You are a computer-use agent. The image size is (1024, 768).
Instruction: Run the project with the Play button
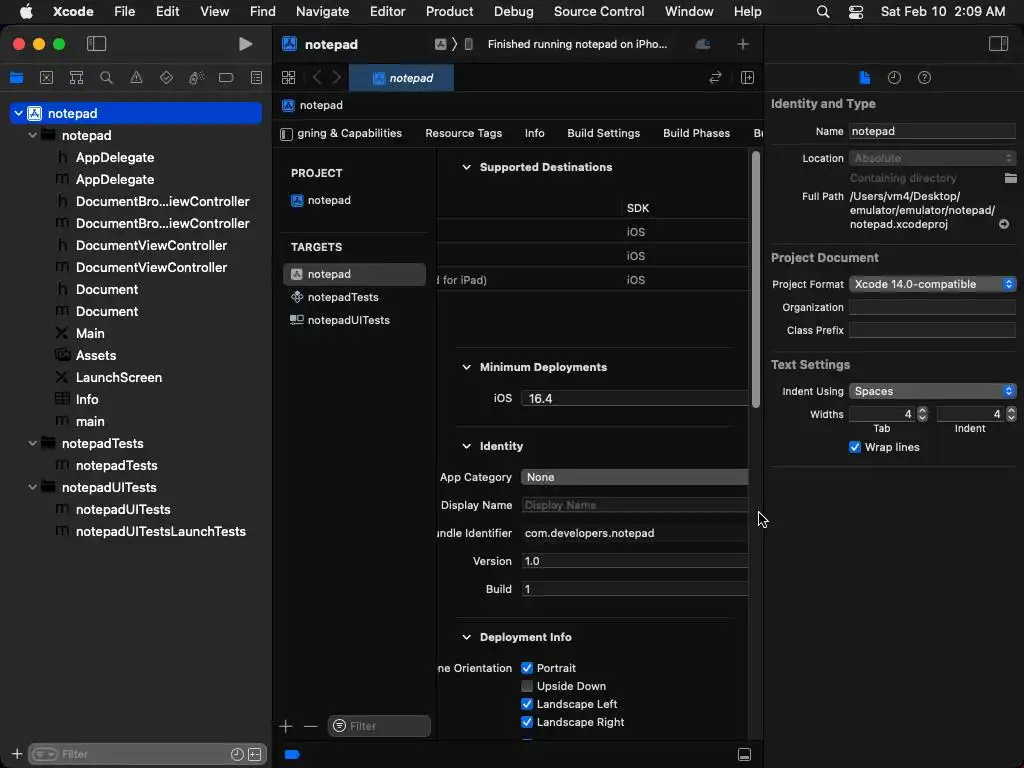246,44
